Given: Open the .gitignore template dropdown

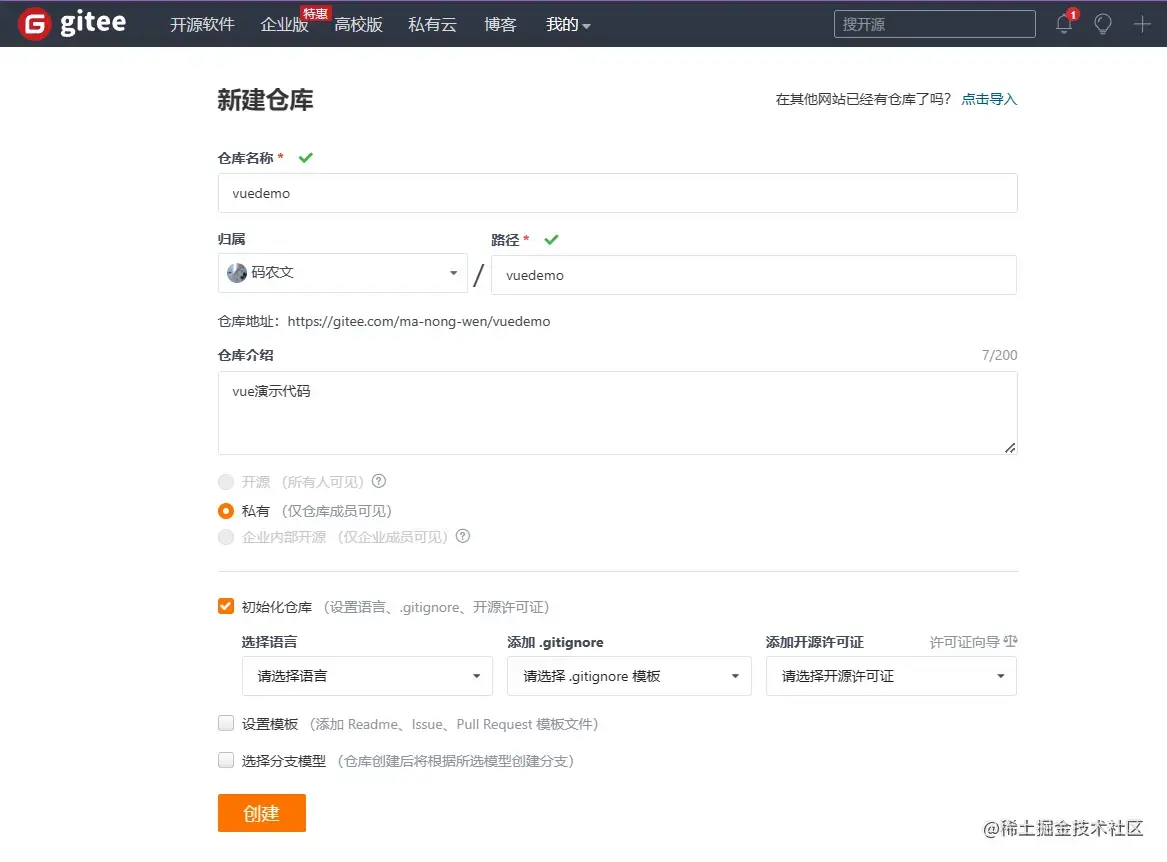Looking at the screenshot, I should [x=629, y=676].
